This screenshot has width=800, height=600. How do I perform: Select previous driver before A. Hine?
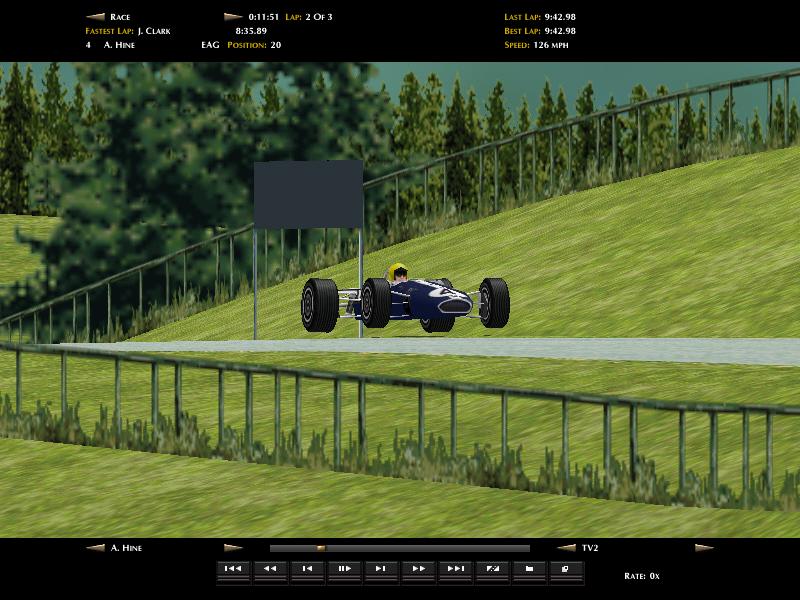[x=95, y=548]
